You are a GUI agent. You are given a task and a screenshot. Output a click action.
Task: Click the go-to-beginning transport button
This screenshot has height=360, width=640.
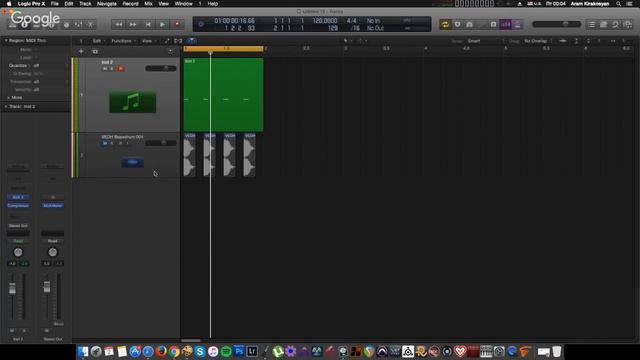(148, 24)
